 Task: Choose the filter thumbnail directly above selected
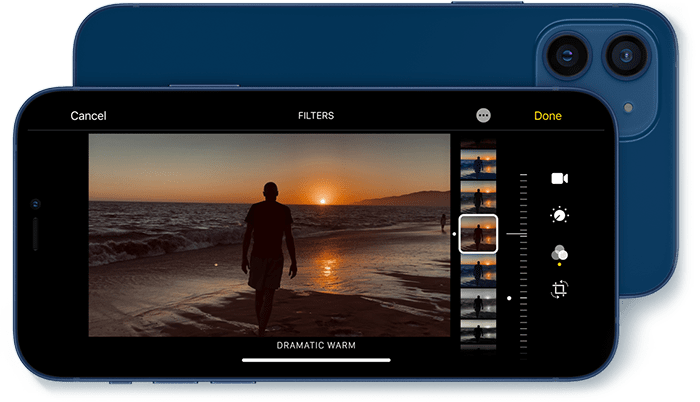coord(478,197)
